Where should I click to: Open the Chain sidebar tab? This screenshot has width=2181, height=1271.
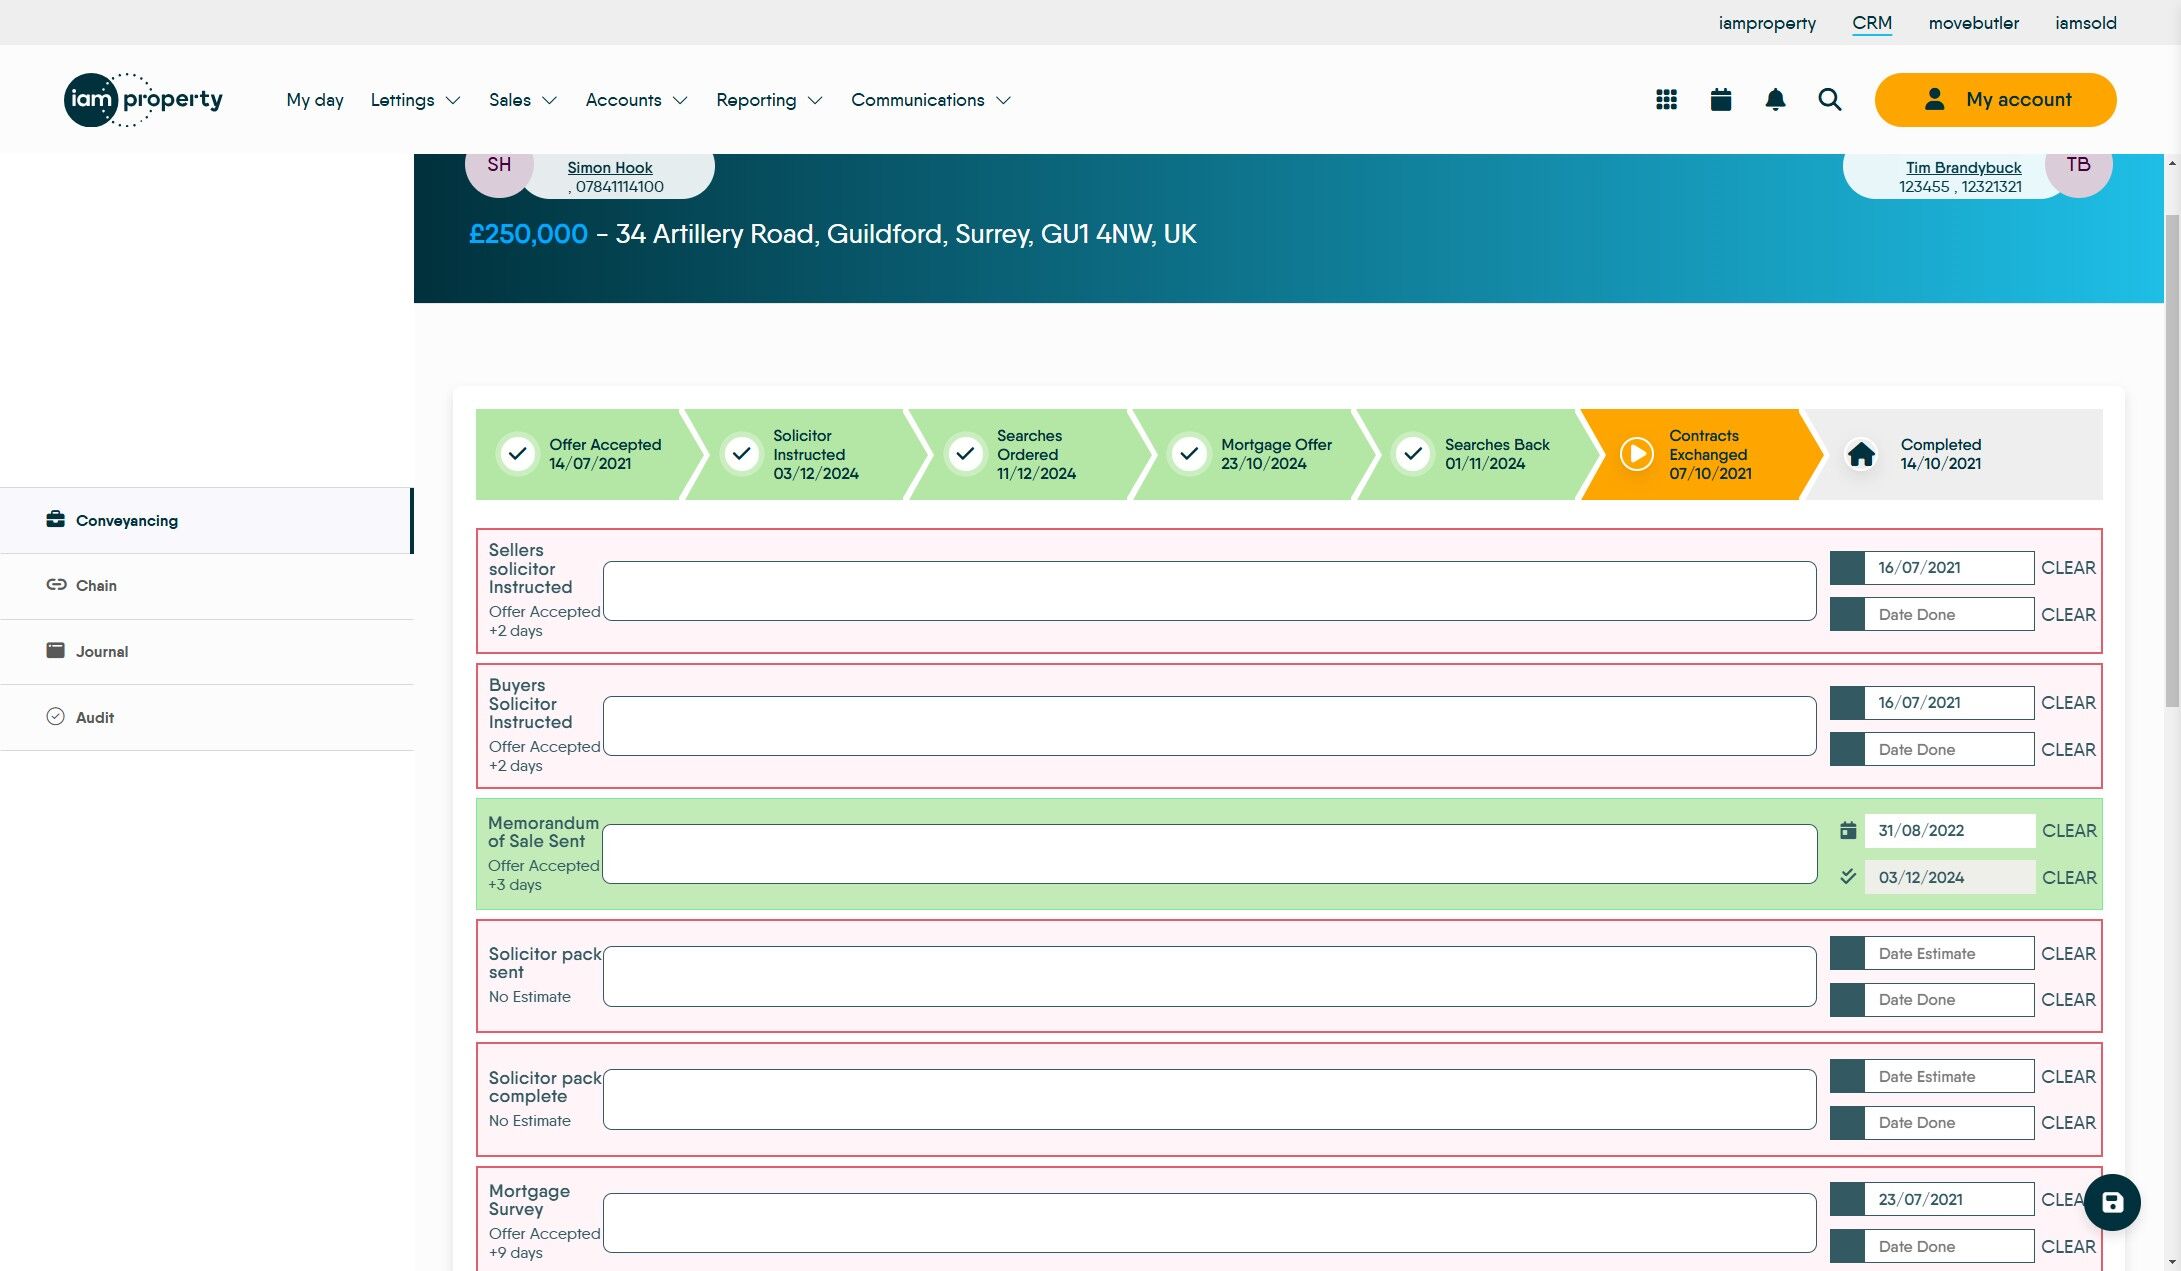[96, 586]
